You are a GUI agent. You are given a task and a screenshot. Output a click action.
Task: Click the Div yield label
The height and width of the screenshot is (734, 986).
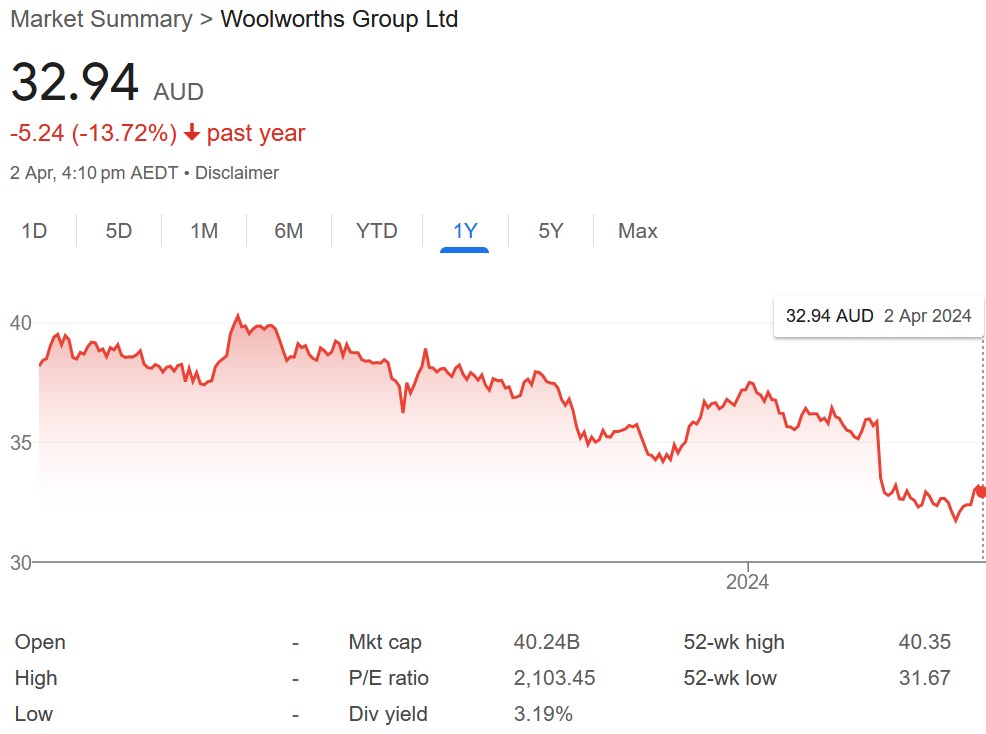(x=388, y=714)
